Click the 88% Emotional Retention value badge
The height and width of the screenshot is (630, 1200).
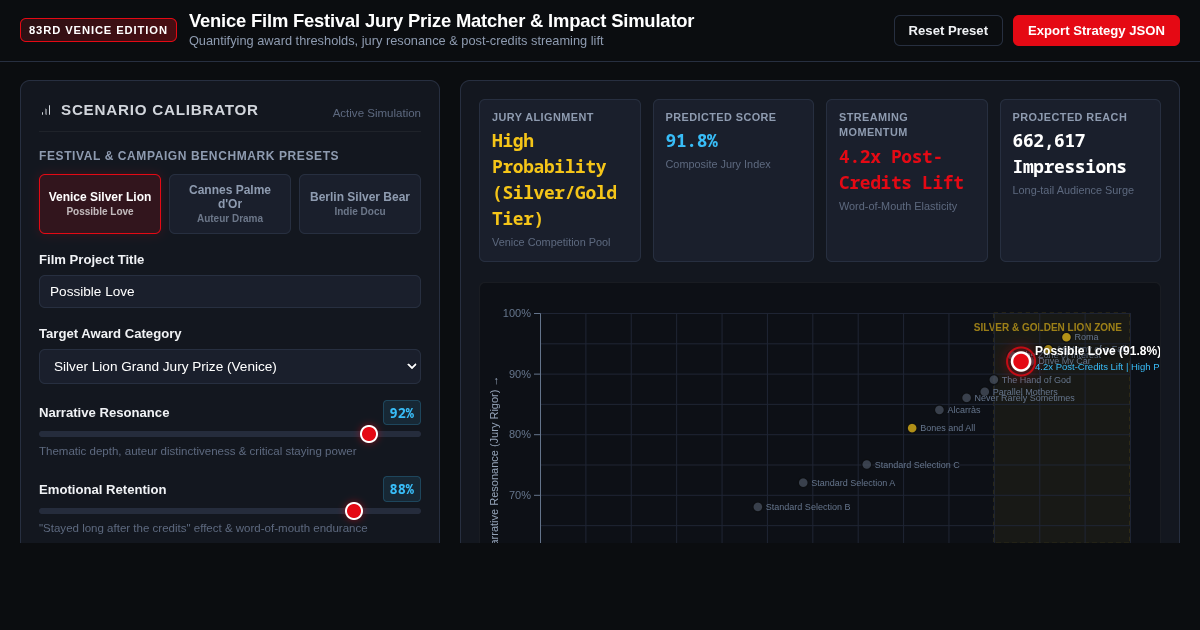pos(402,489)
